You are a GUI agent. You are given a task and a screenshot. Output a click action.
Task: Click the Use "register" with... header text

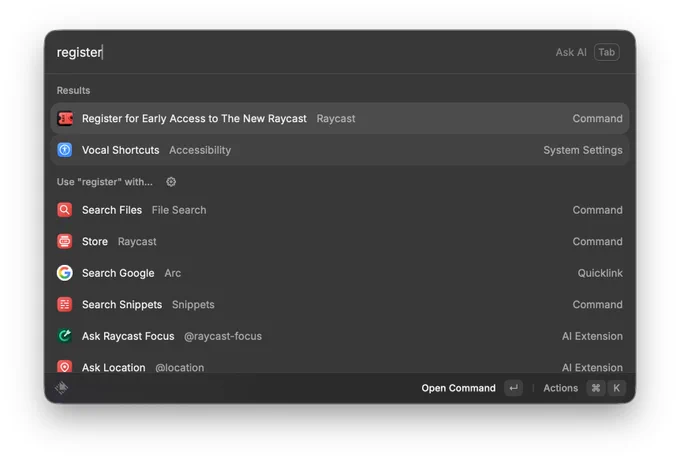click(x=105, y=182)
